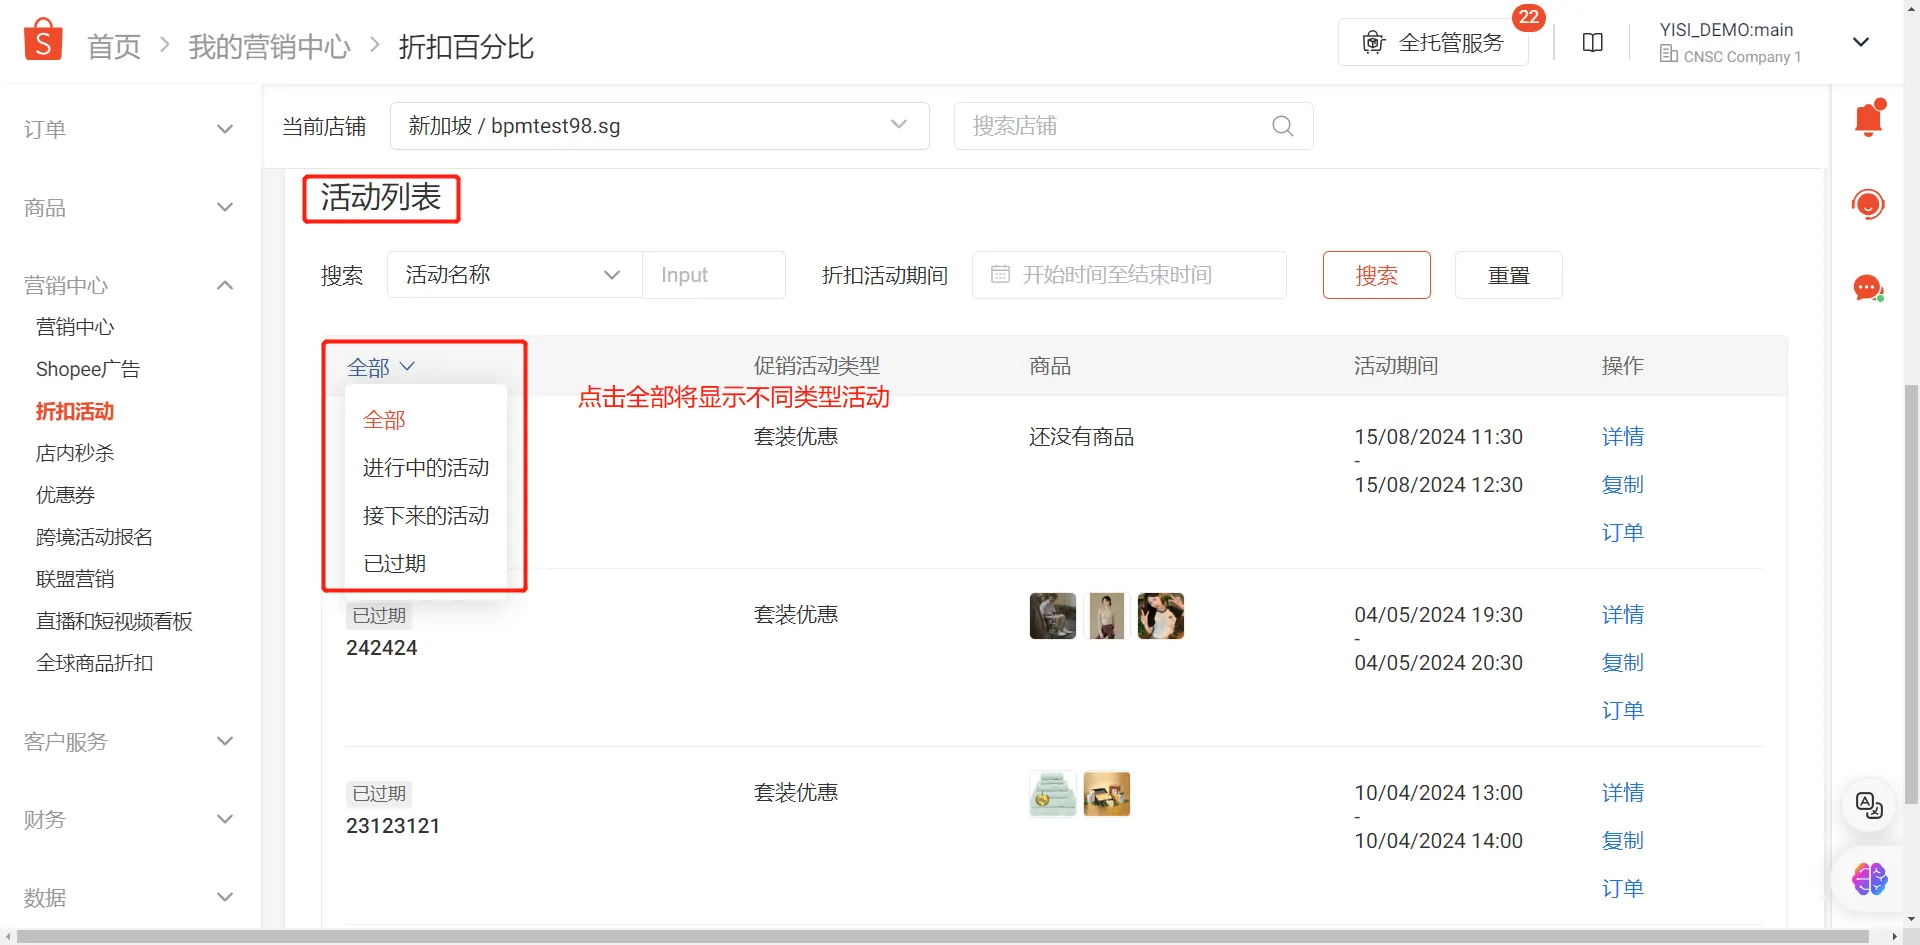Click the Input field for activity name
The image size is (1920, 945).
pyautogui.click(x=714, y=274)
